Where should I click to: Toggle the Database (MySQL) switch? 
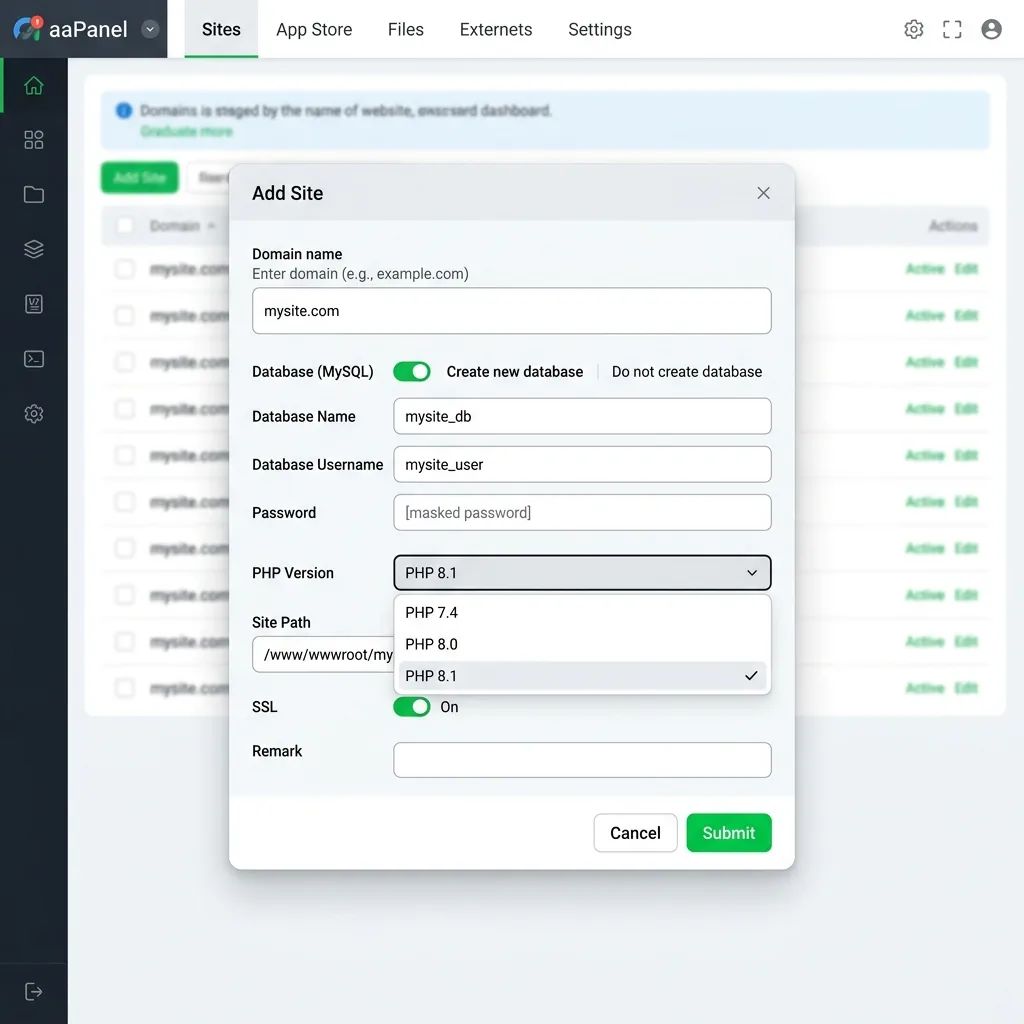point(411,372)
